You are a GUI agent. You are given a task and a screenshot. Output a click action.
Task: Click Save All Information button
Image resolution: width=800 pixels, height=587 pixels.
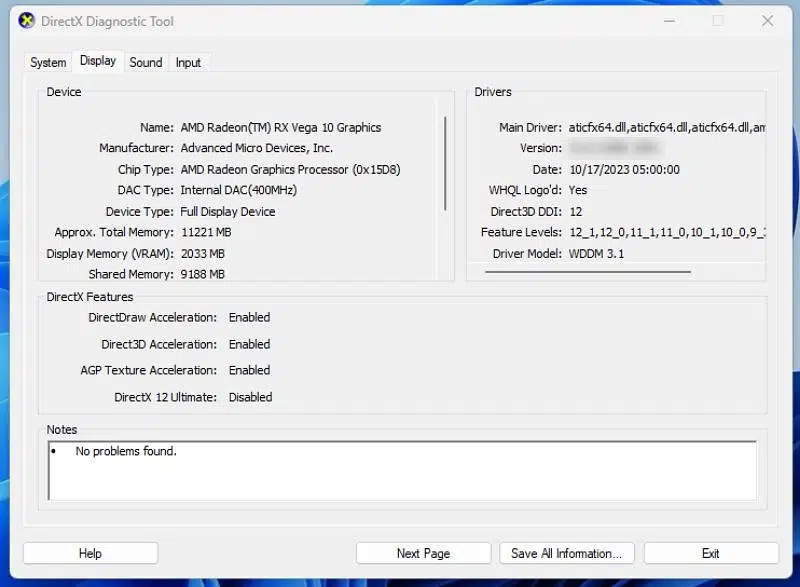click(566, 553)
